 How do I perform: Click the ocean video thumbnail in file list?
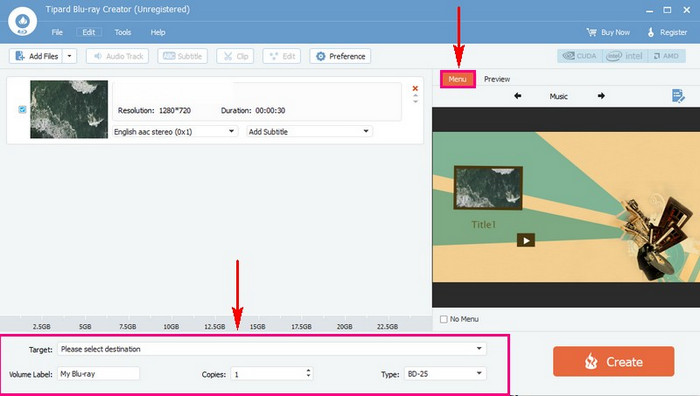click(69, 109)
